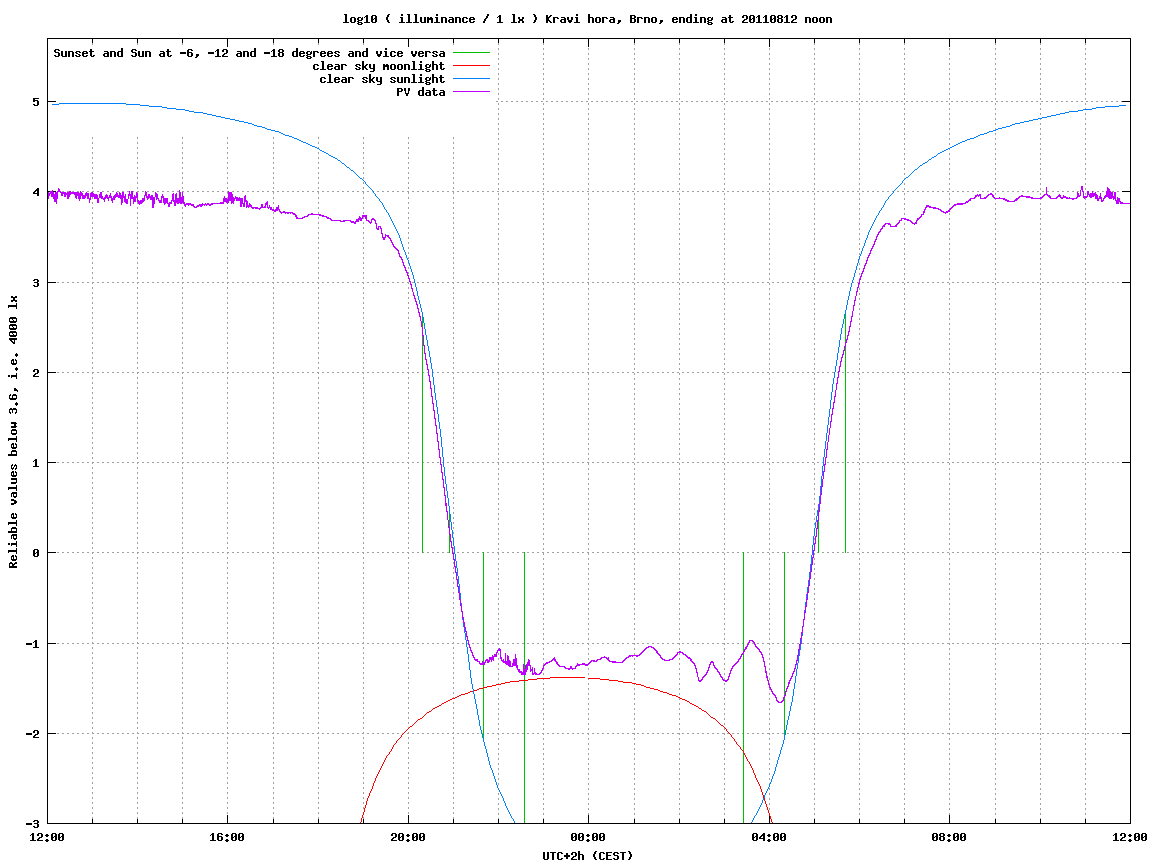Click the y-axis tick label -3

pyautogui.click(x=32, y=824)
